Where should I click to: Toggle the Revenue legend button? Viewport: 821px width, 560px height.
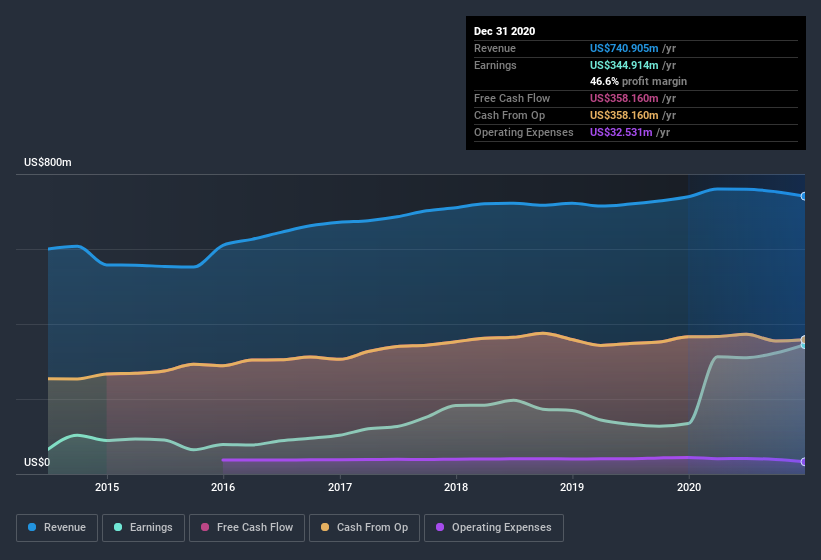click(57, 528)
